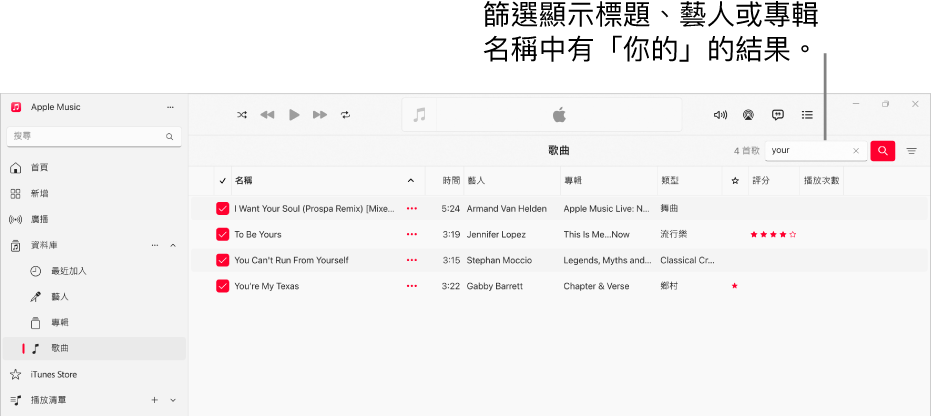
Task: Open the 資料庫 more options menu
Action: pyautogui.click(x=155, y=245)
